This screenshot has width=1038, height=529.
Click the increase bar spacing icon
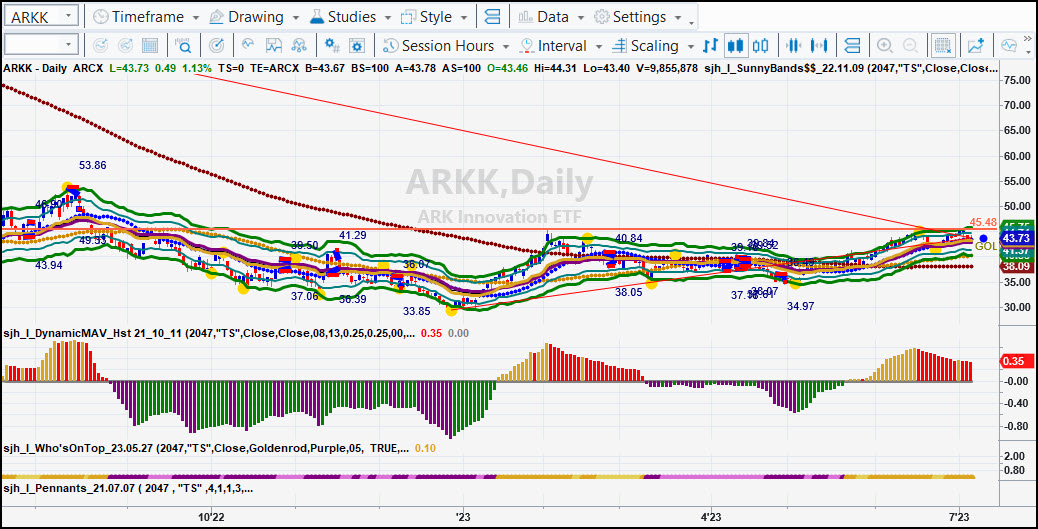819,46
